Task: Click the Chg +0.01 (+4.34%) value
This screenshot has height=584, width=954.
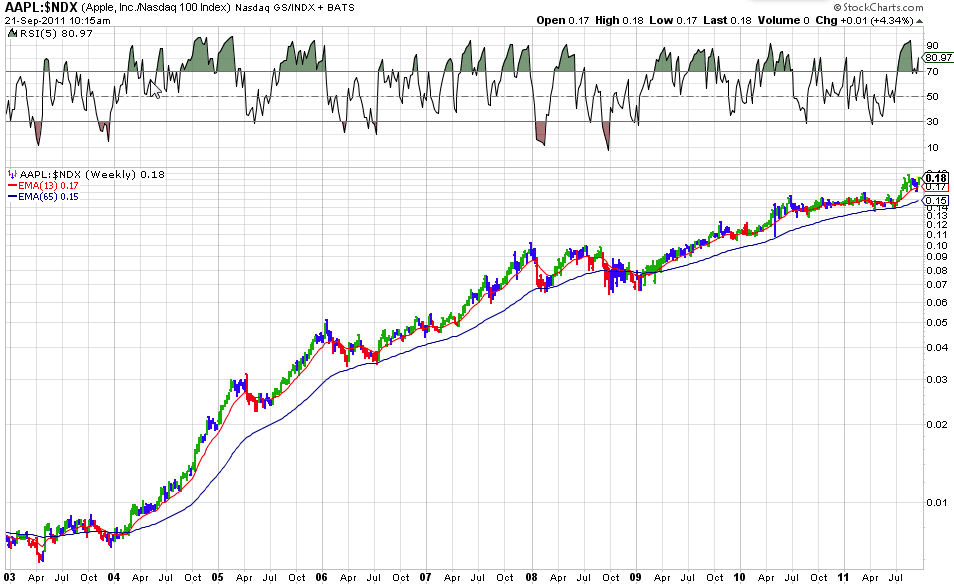Action: pyautogui.click(x=864, y=20)
